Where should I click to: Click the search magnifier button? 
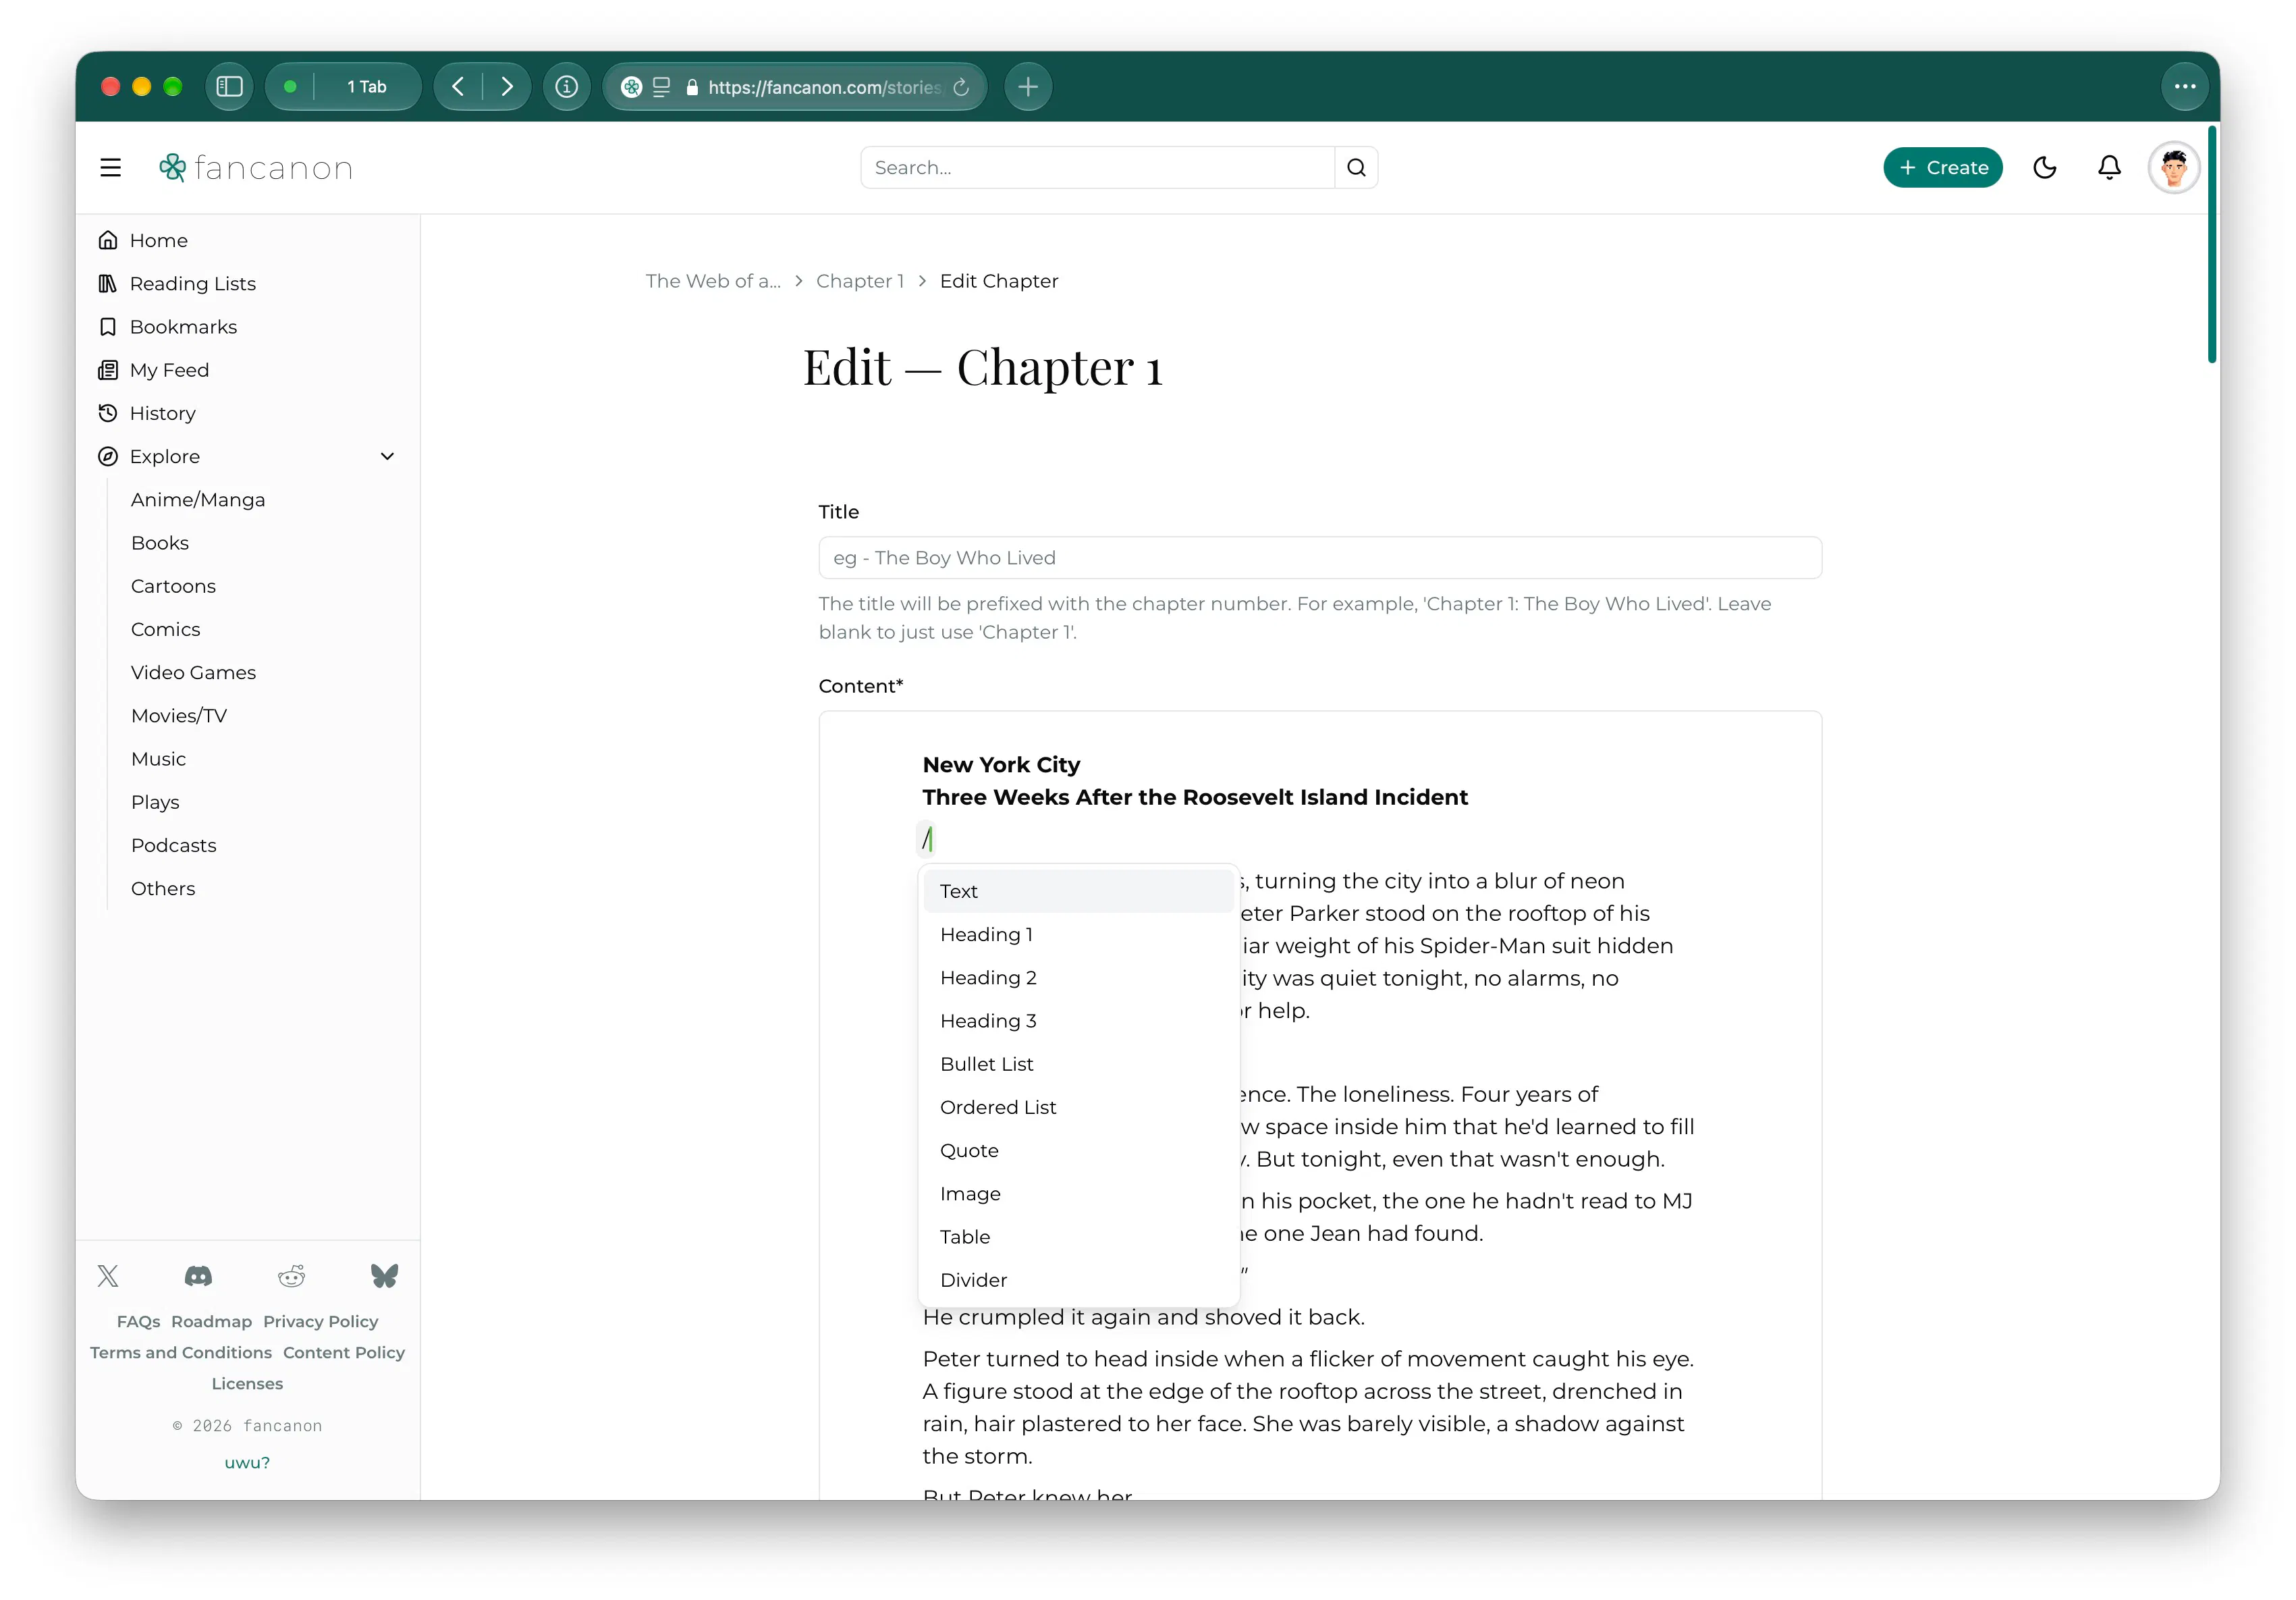[1356, 168]
